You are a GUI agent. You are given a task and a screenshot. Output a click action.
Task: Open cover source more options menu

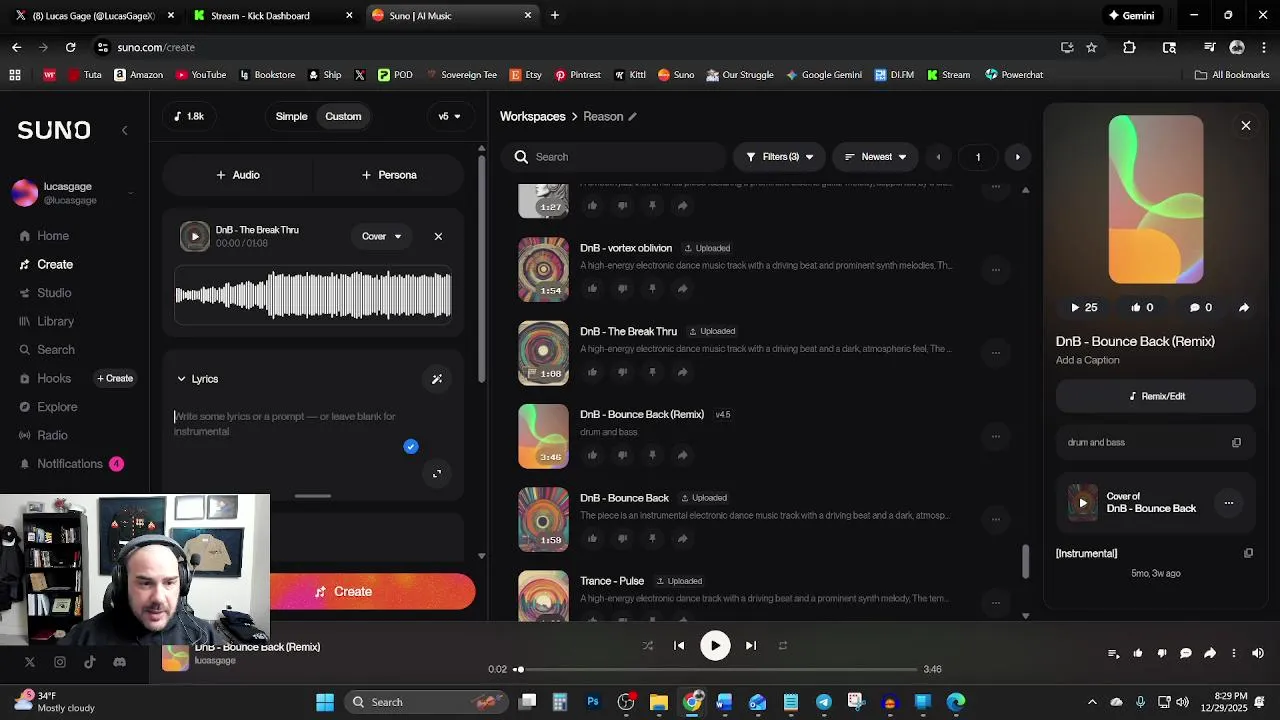1229,503
